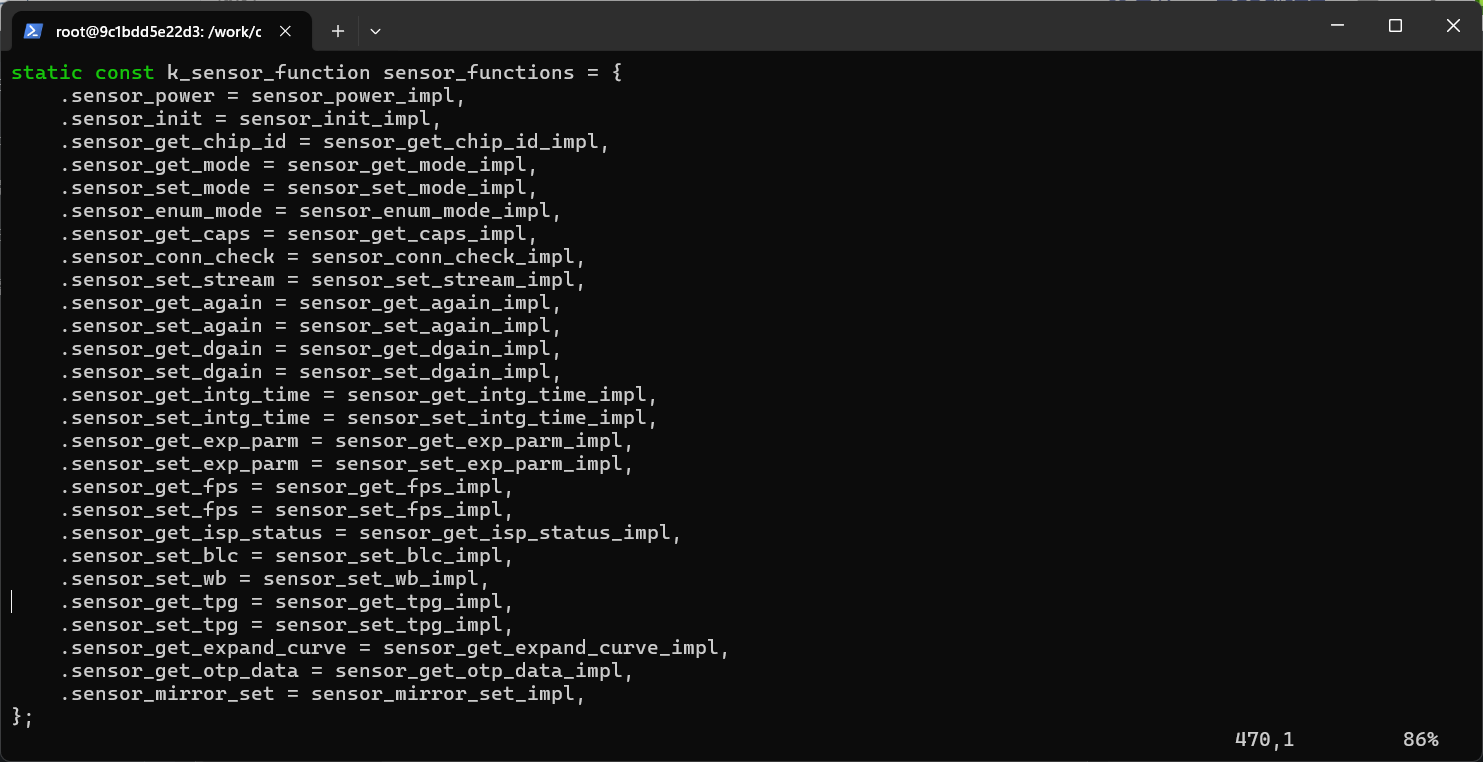Open a new tab with the plus button
This screenshot has width=1483, height=762.
click(338, 31)
